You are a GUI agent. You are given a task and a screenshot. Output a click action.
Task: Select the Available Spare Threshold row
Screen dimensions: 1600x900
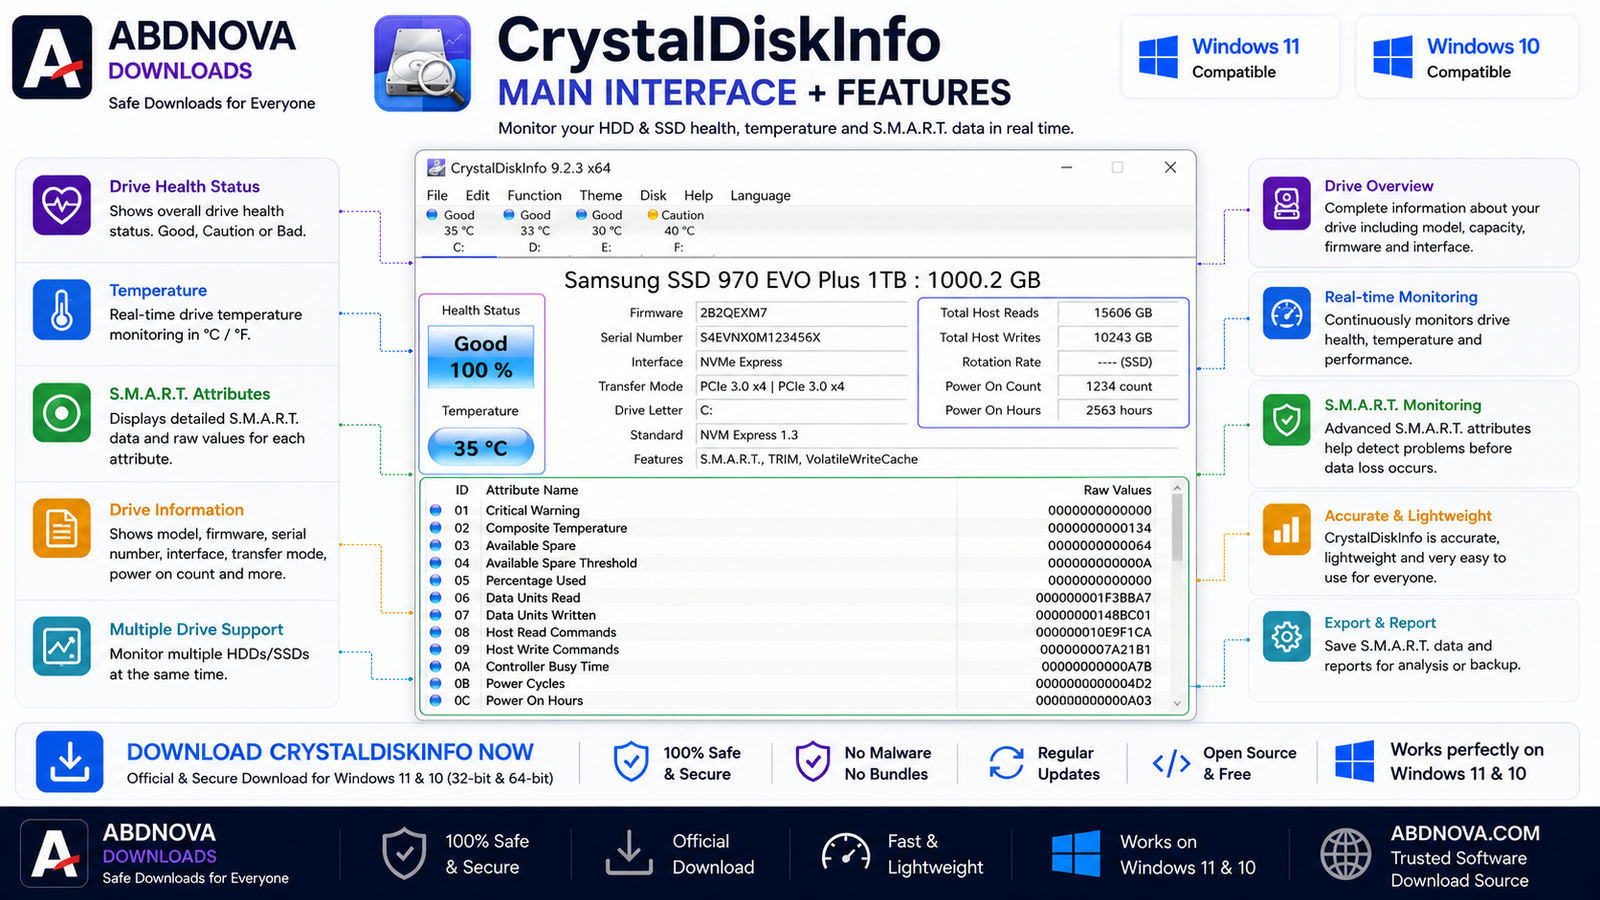795,563
